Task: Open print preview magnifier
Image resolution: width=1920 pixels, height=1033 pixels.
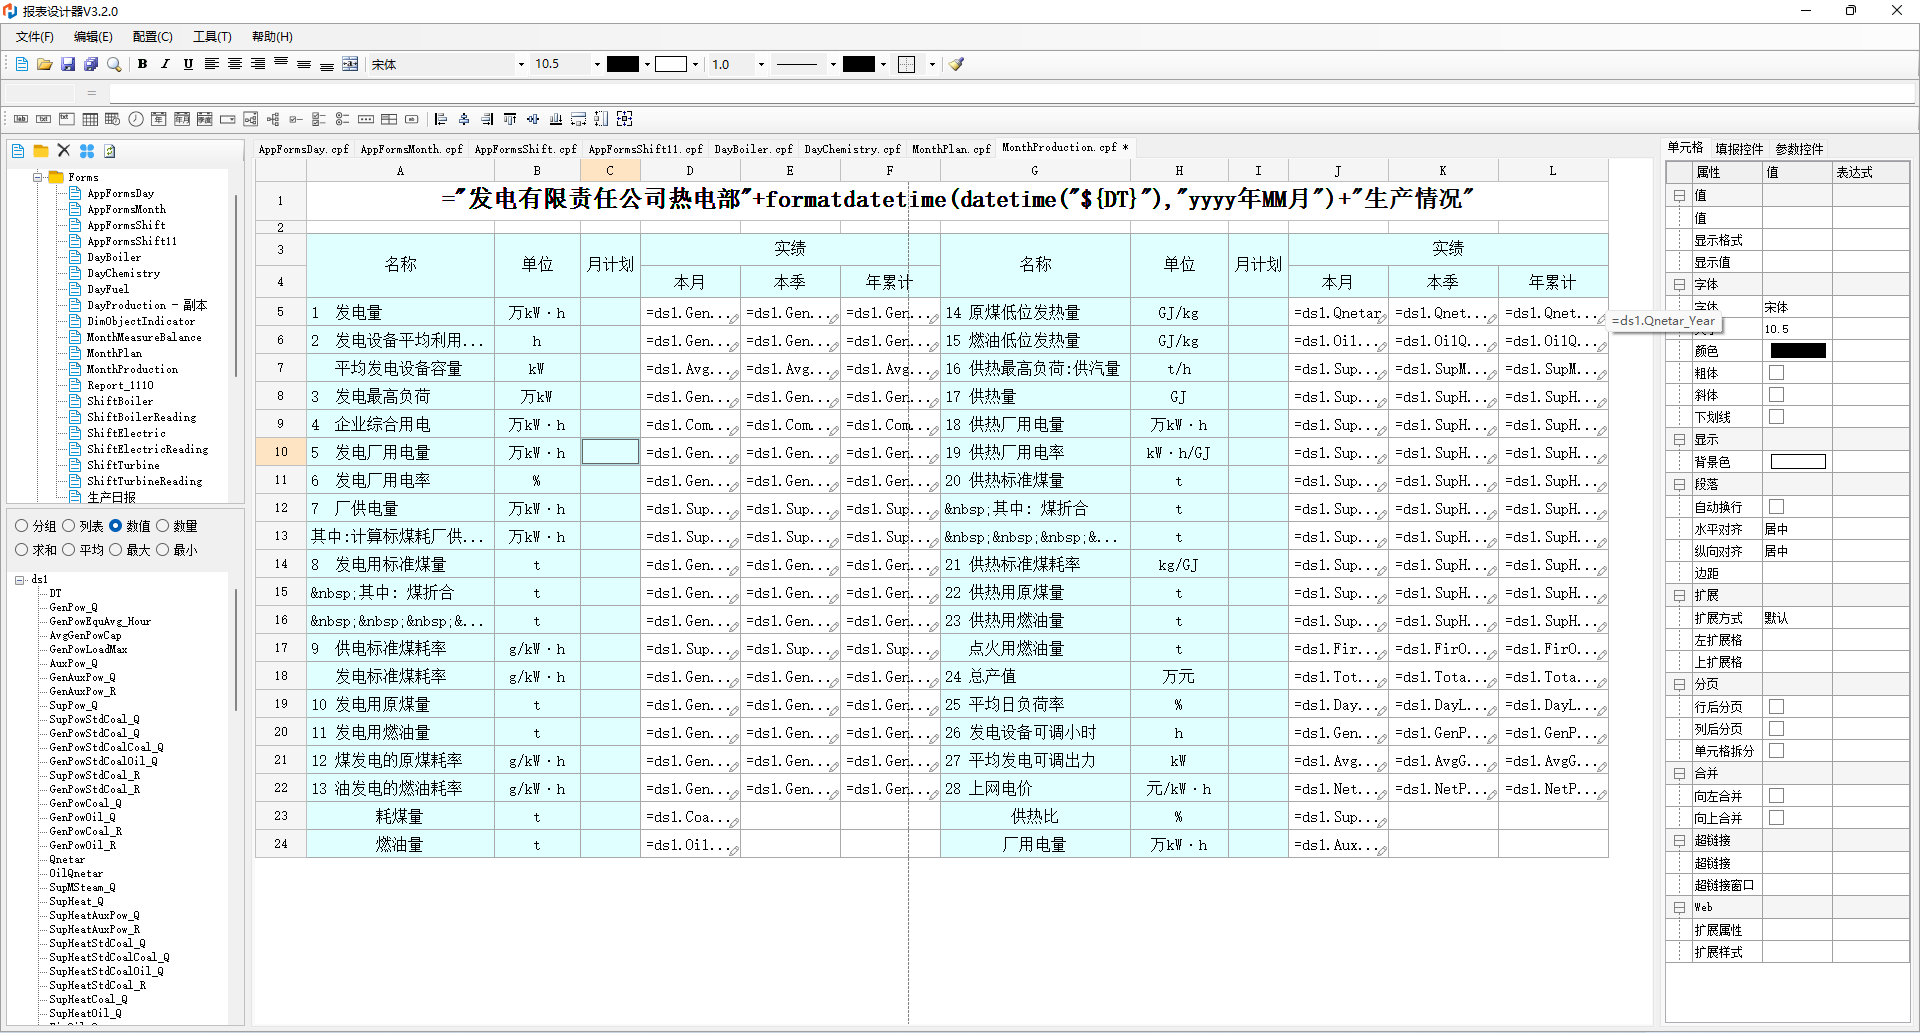Action: pos(114,64)
